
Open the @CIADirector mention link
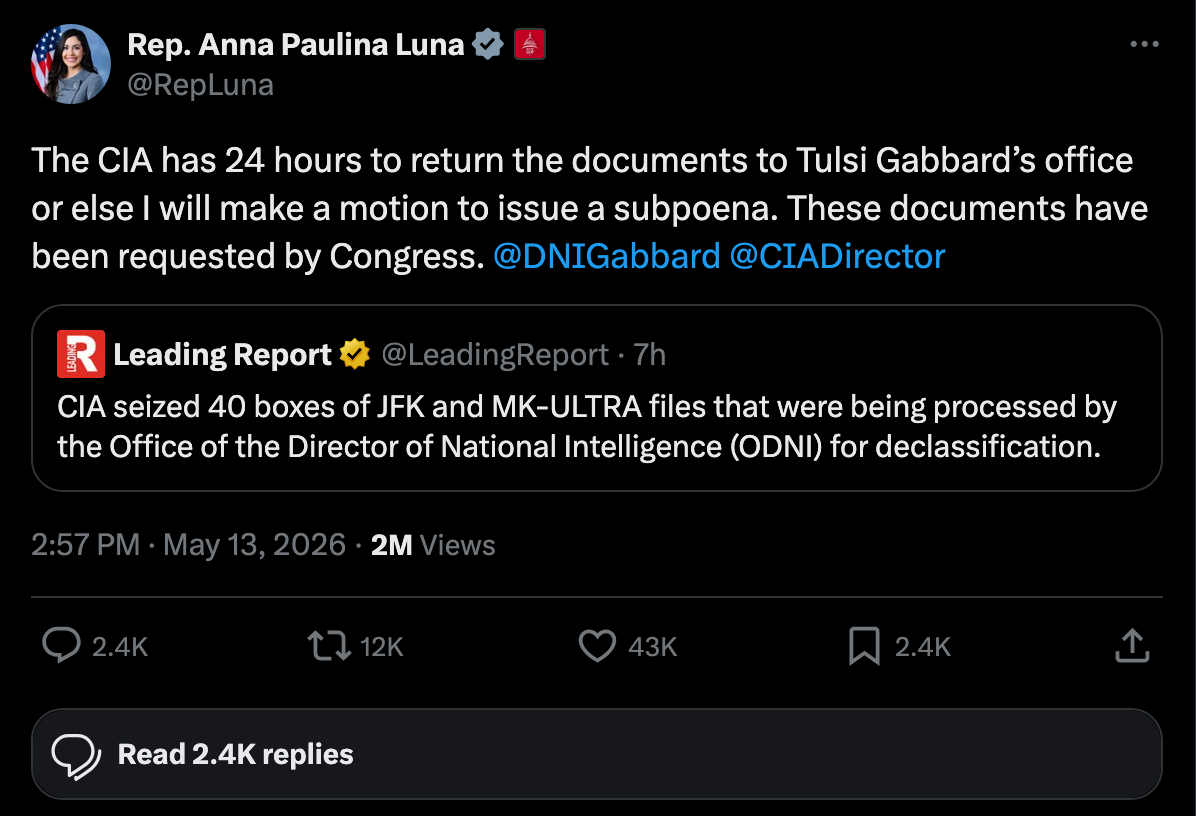pos(838,256)
